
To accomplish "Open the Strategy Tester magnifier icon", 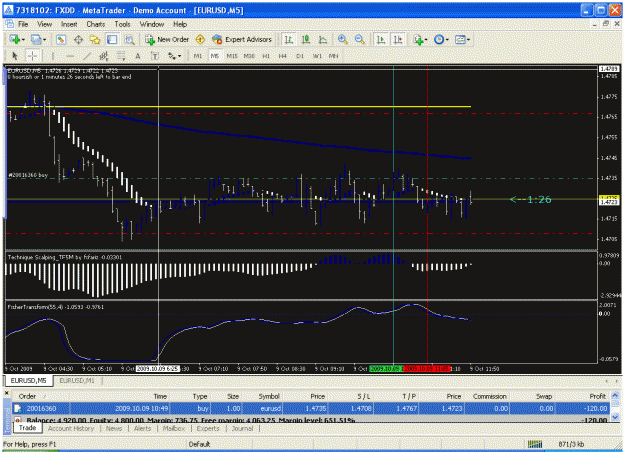I will coord(129,39).
